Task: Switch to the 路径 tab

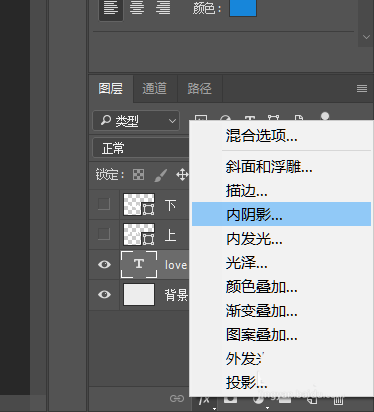Action: 199,89
